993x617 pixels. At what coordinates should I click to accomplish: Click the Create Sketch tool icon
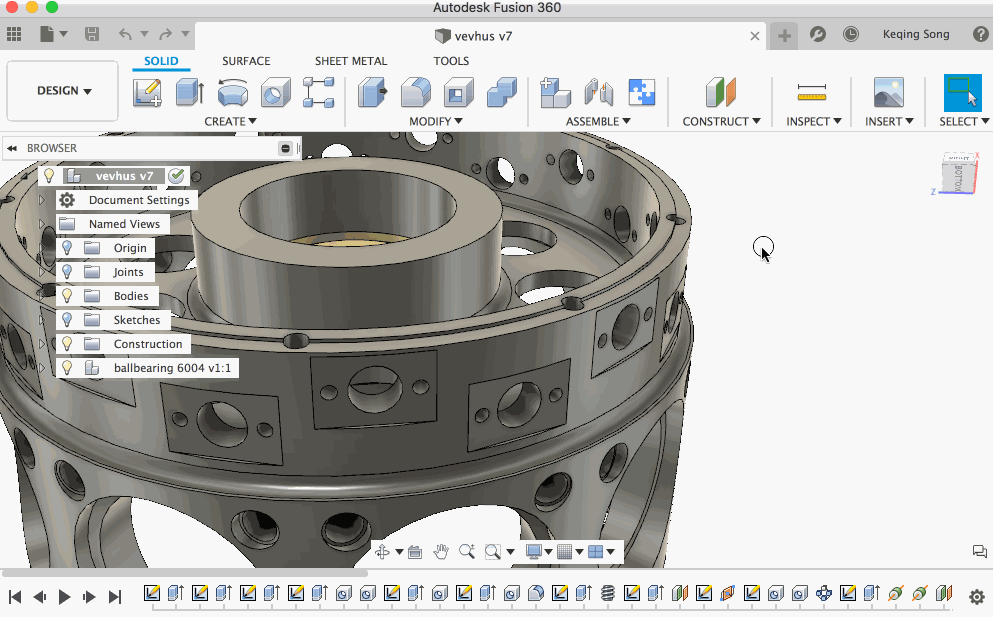(x=147, y=93)
